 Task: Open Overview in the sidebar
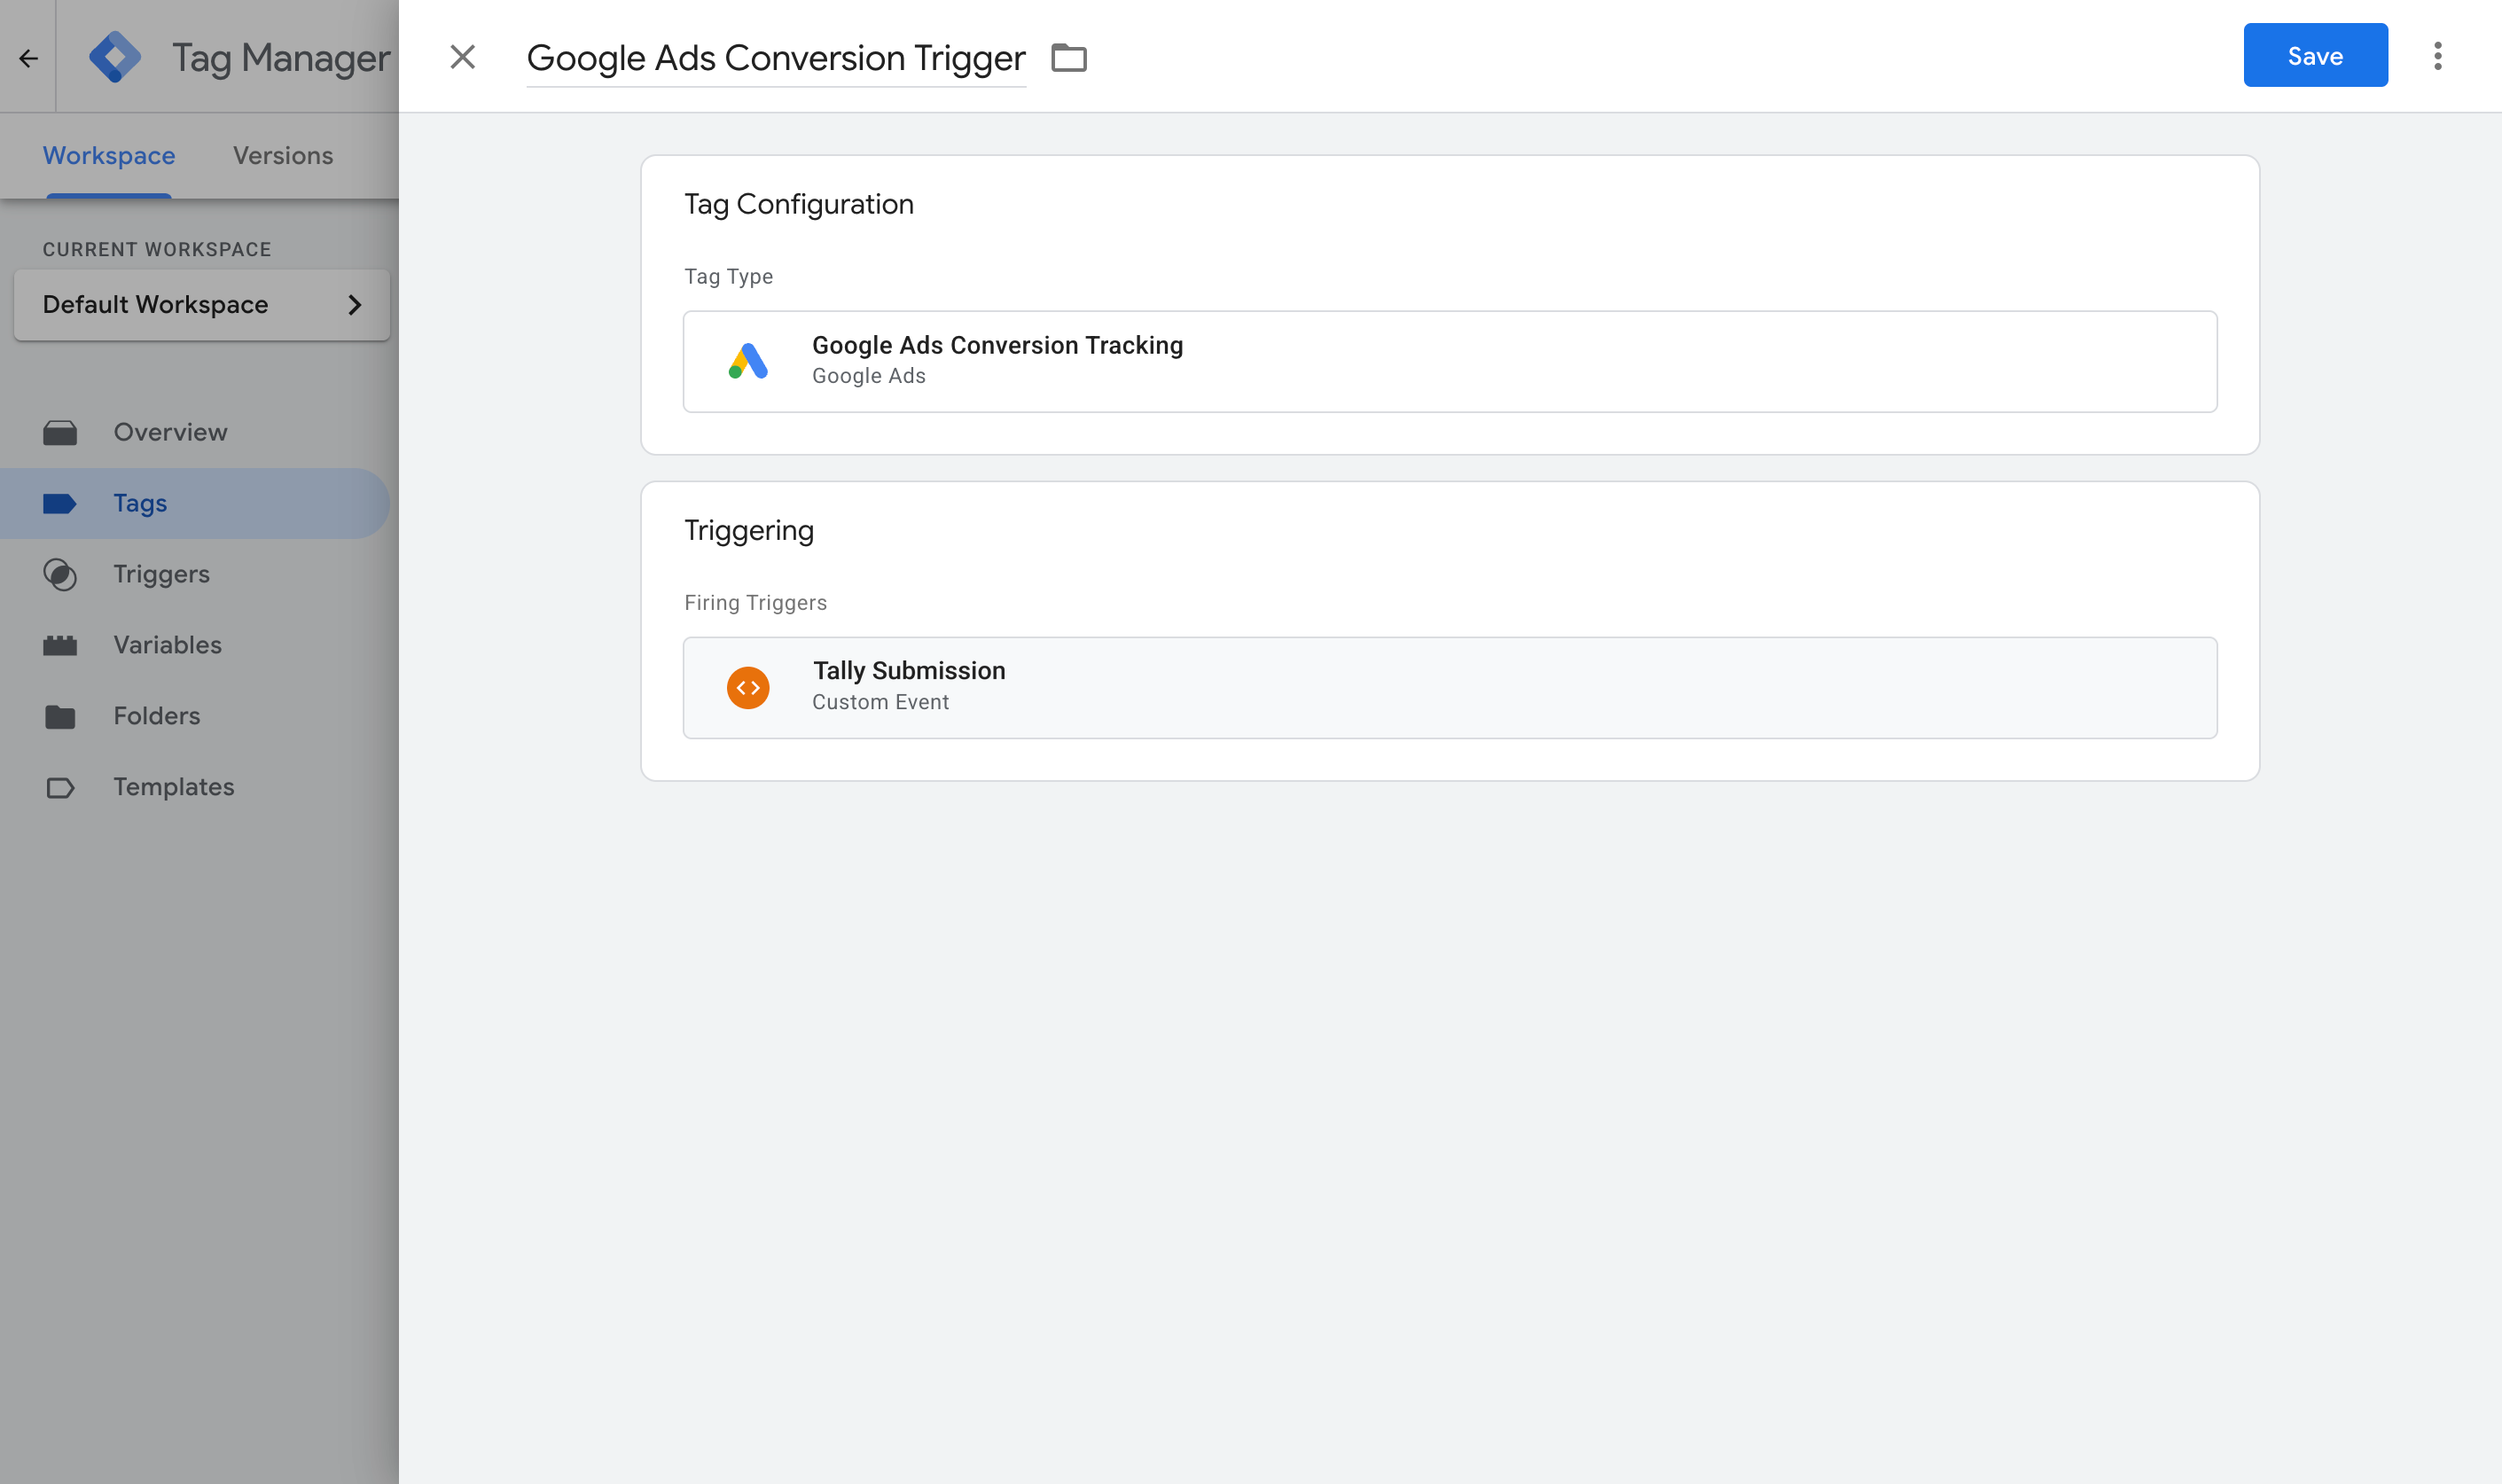click(195, 432)
